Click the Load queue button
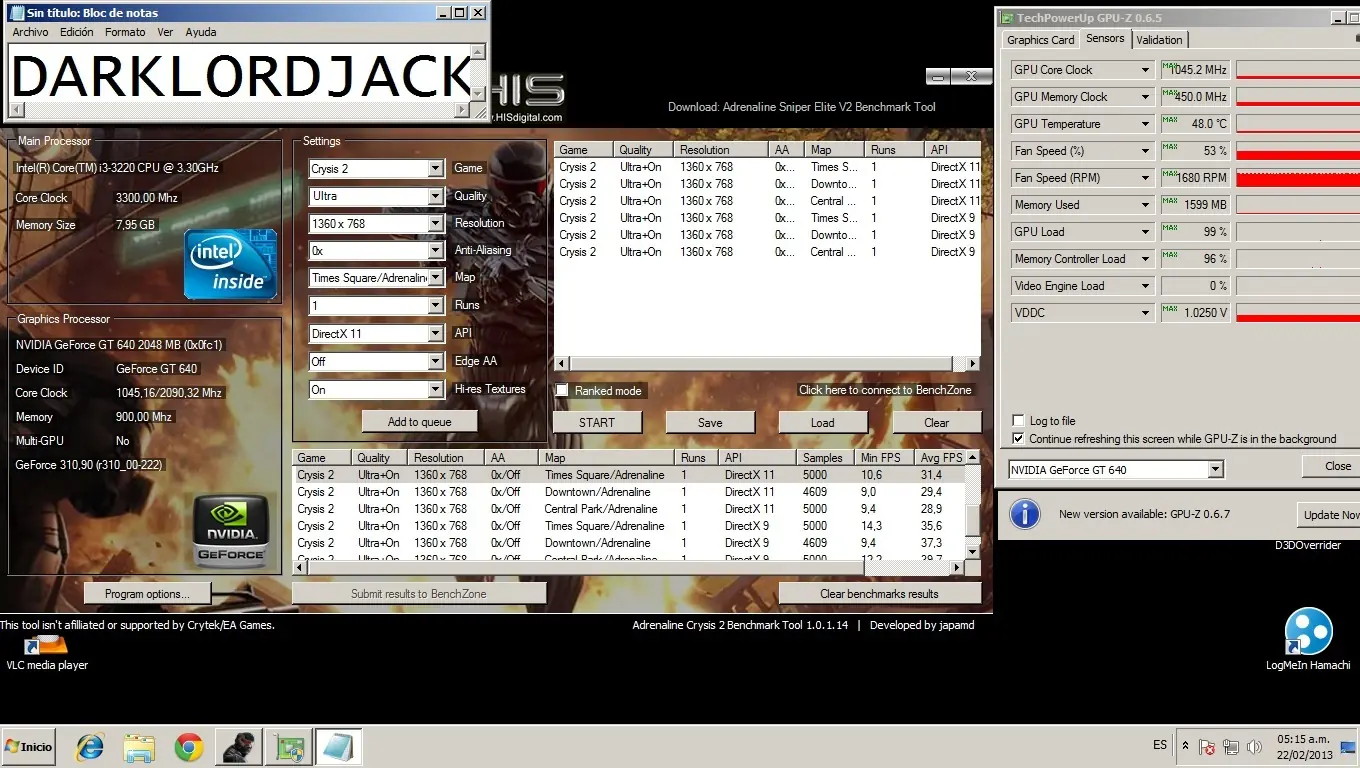 pyautogui.click(x=823, y=423)
